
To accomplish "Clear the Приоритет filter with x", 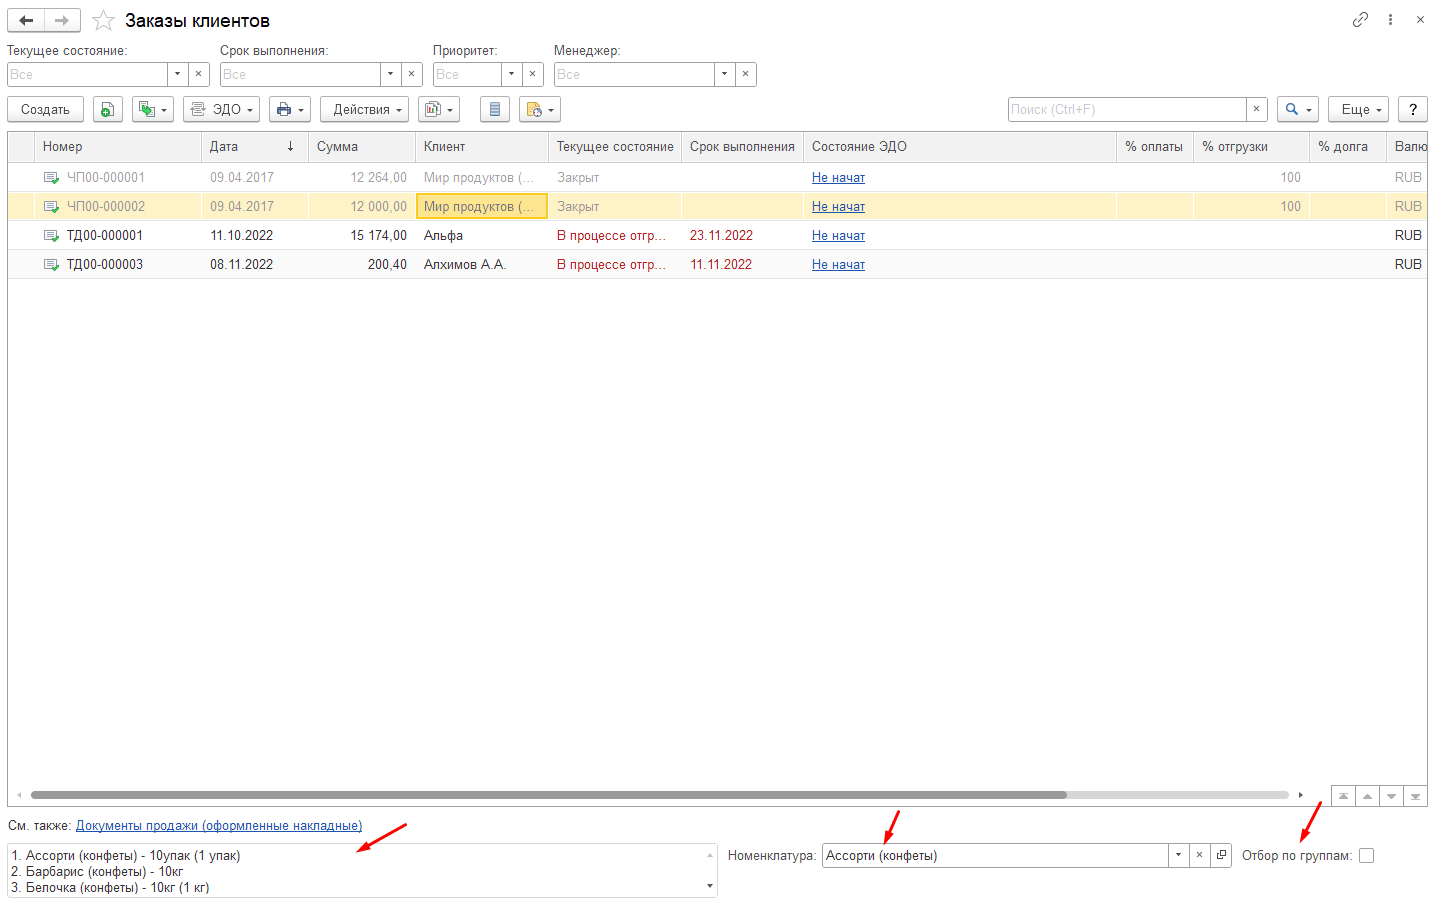I will point(533,74).
